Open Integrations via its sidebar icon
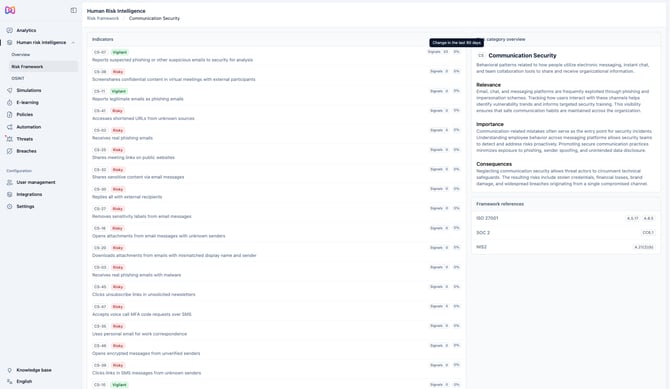The height and width of the screenshot is (389, 670). [9, 194]
